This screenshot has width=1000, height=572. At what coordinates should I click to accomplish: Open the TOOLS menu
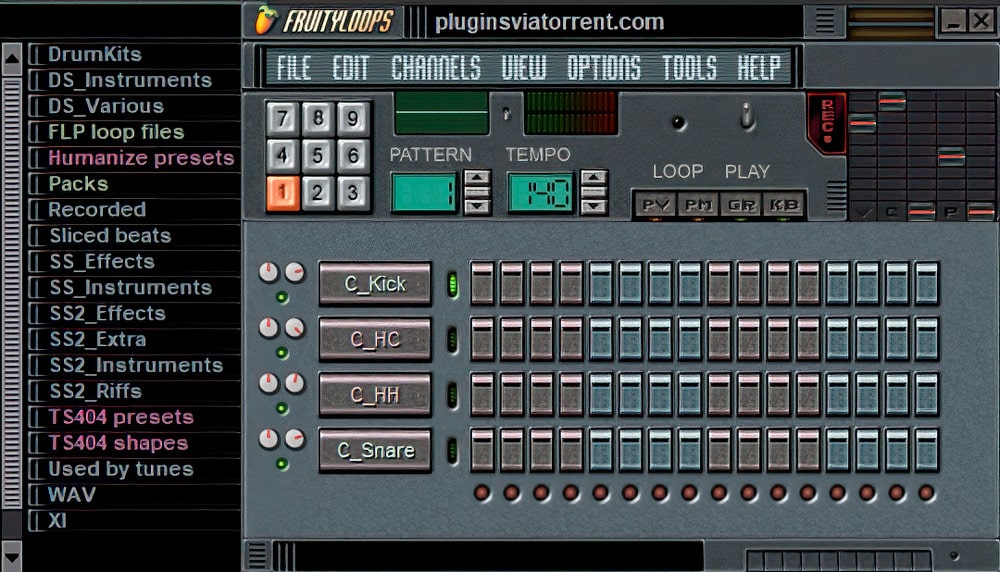click(689, 68)
